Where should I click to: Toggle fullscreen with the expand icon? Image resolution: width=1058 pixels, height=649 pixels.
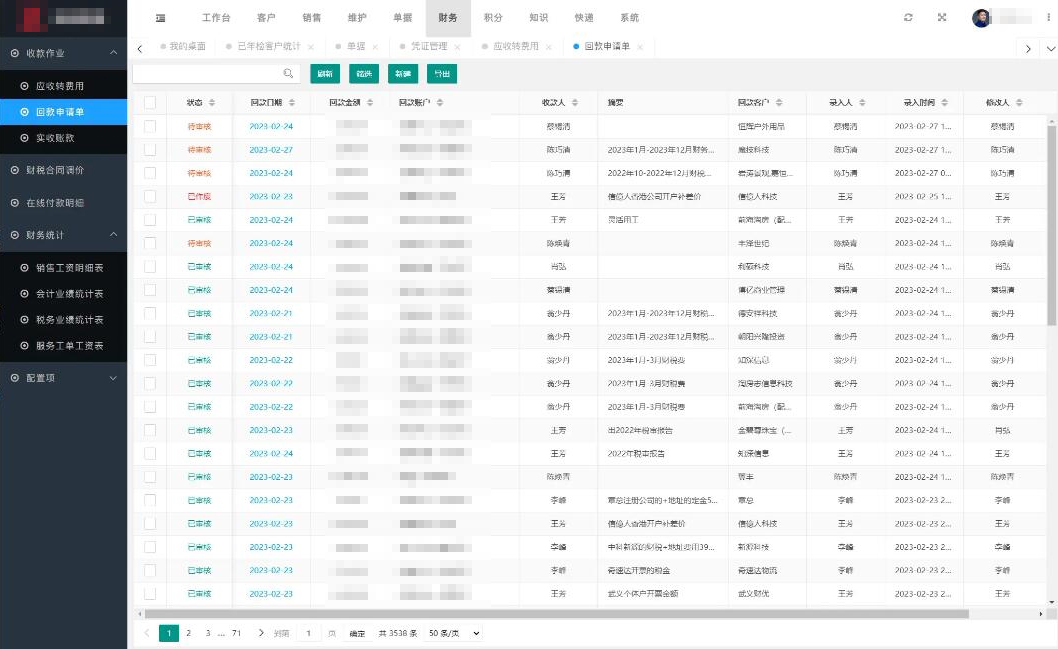[942, 18]
